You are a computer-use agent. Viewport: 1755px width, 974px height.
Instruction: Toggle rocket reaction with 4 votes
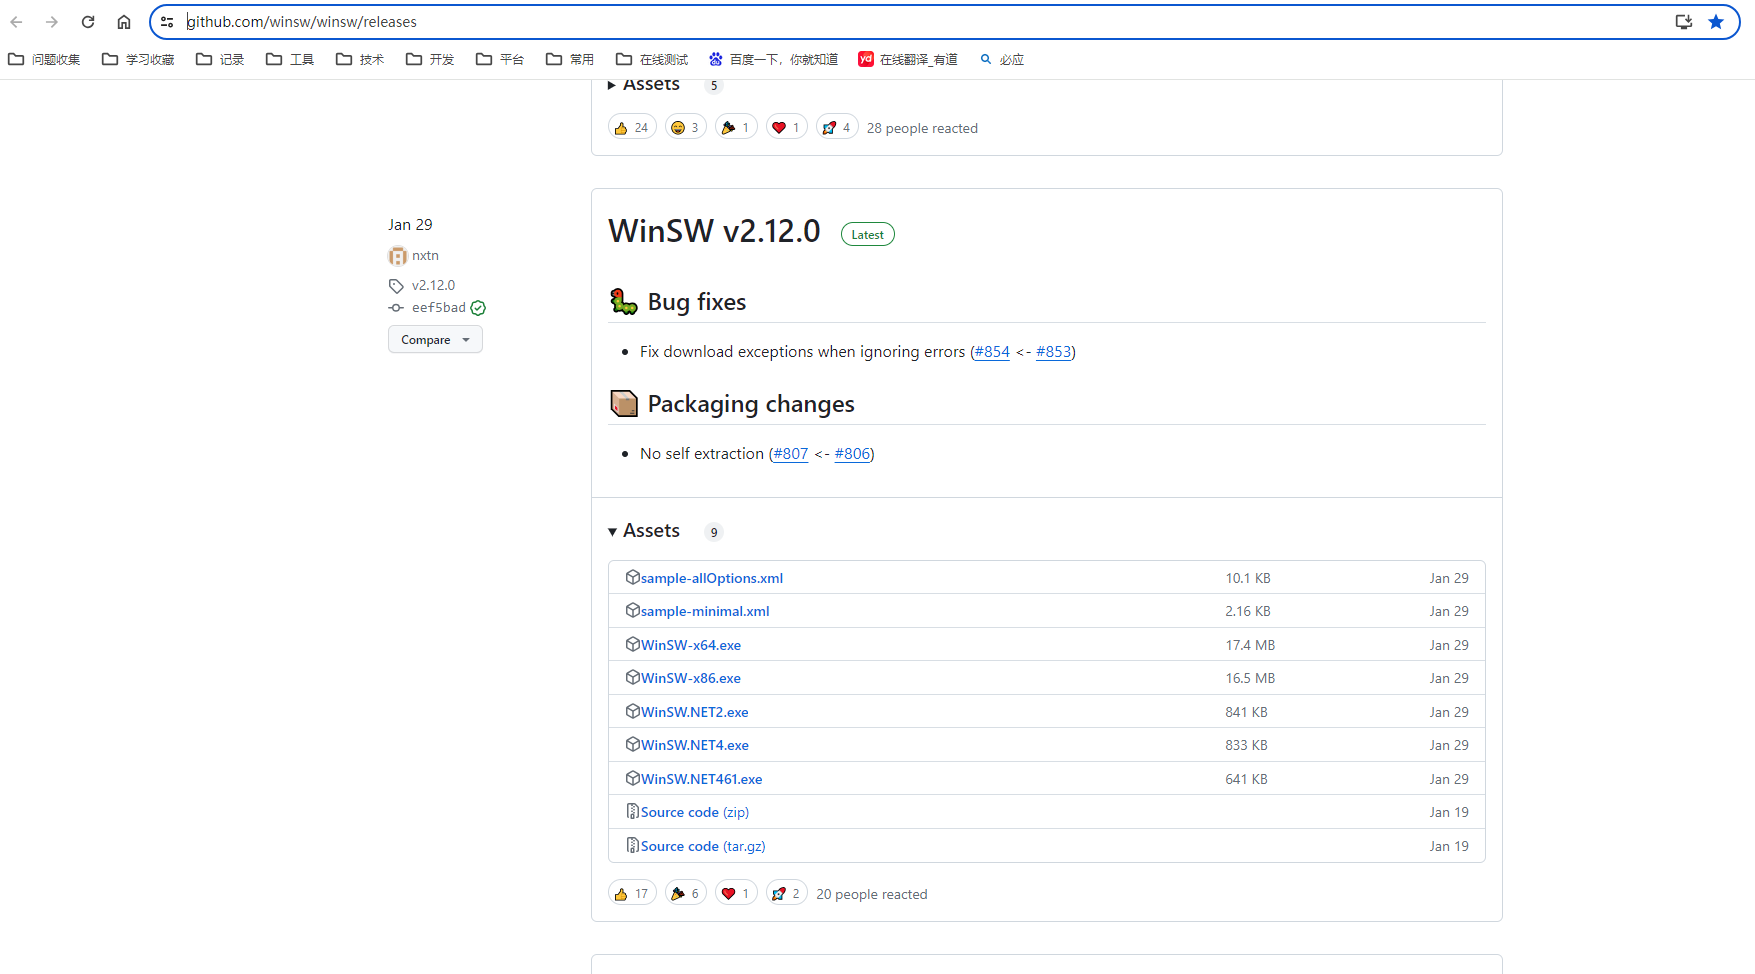pyautogui.click(x=837, y=127)
